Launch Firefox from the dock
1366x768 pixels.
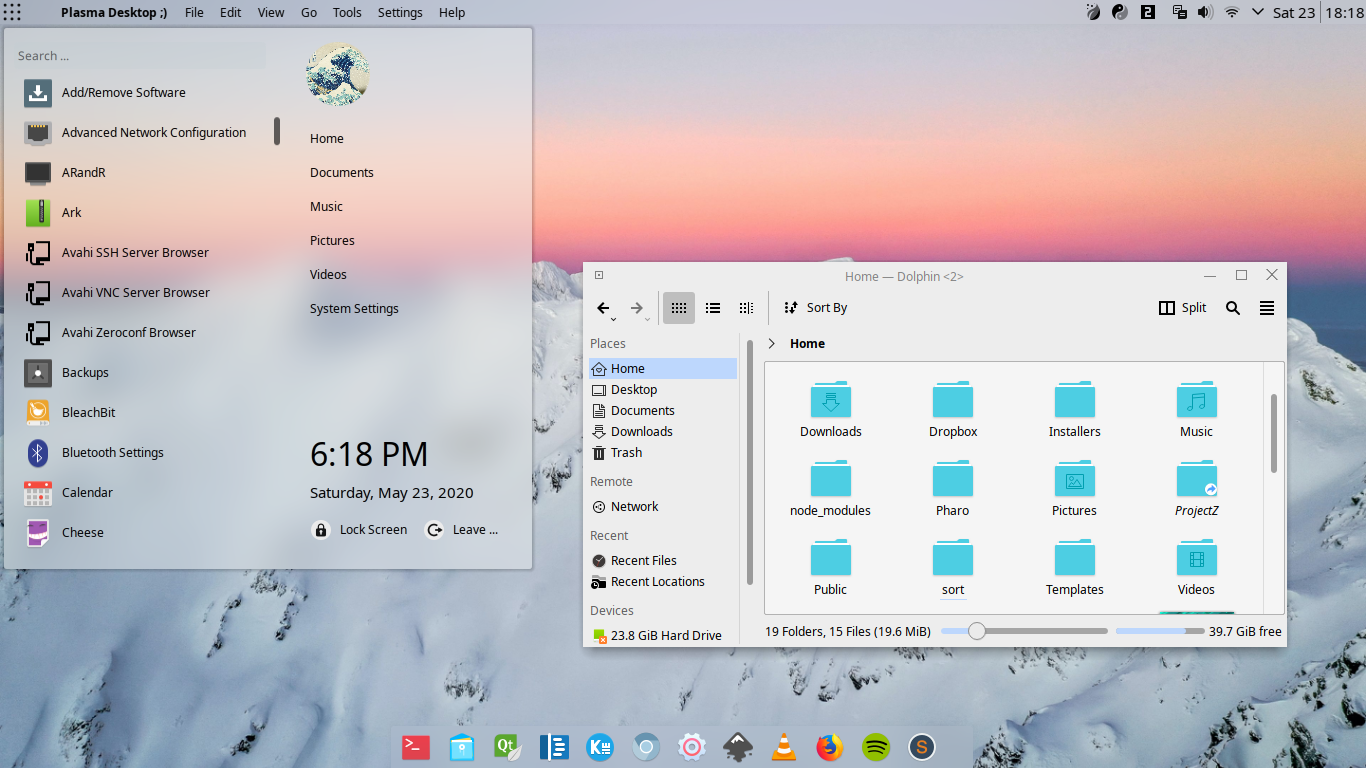pyautogui.click(x=829, y=747)
